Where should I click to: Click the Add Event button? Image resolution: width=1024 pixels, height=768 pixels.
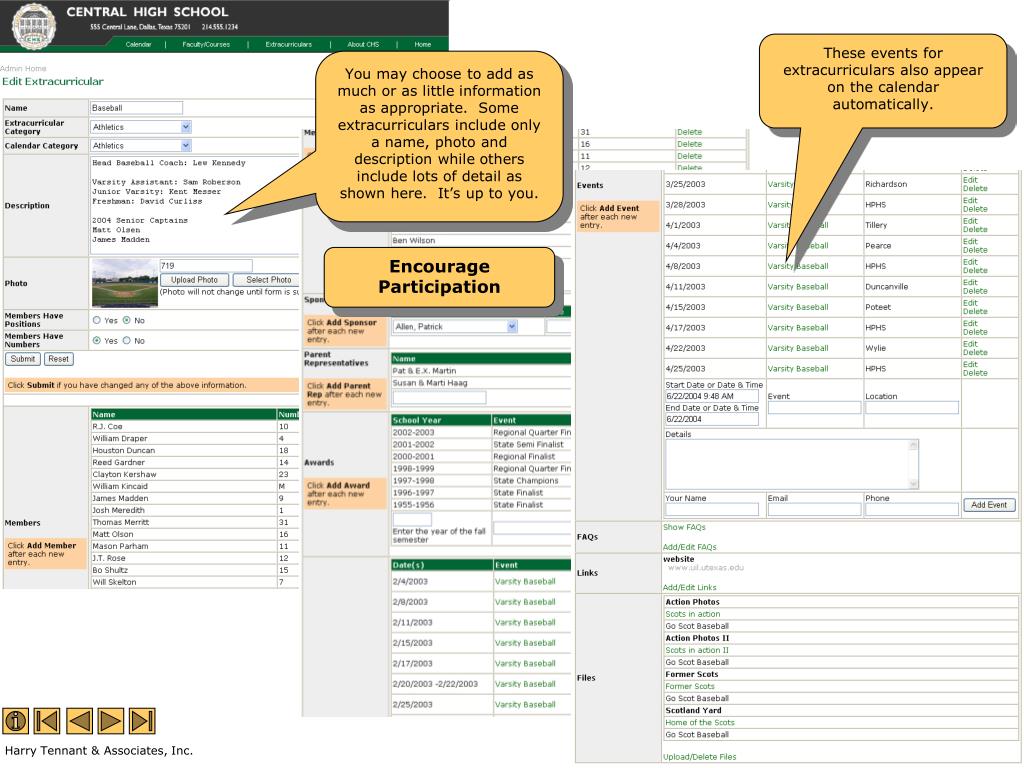[x=989, y=505]
